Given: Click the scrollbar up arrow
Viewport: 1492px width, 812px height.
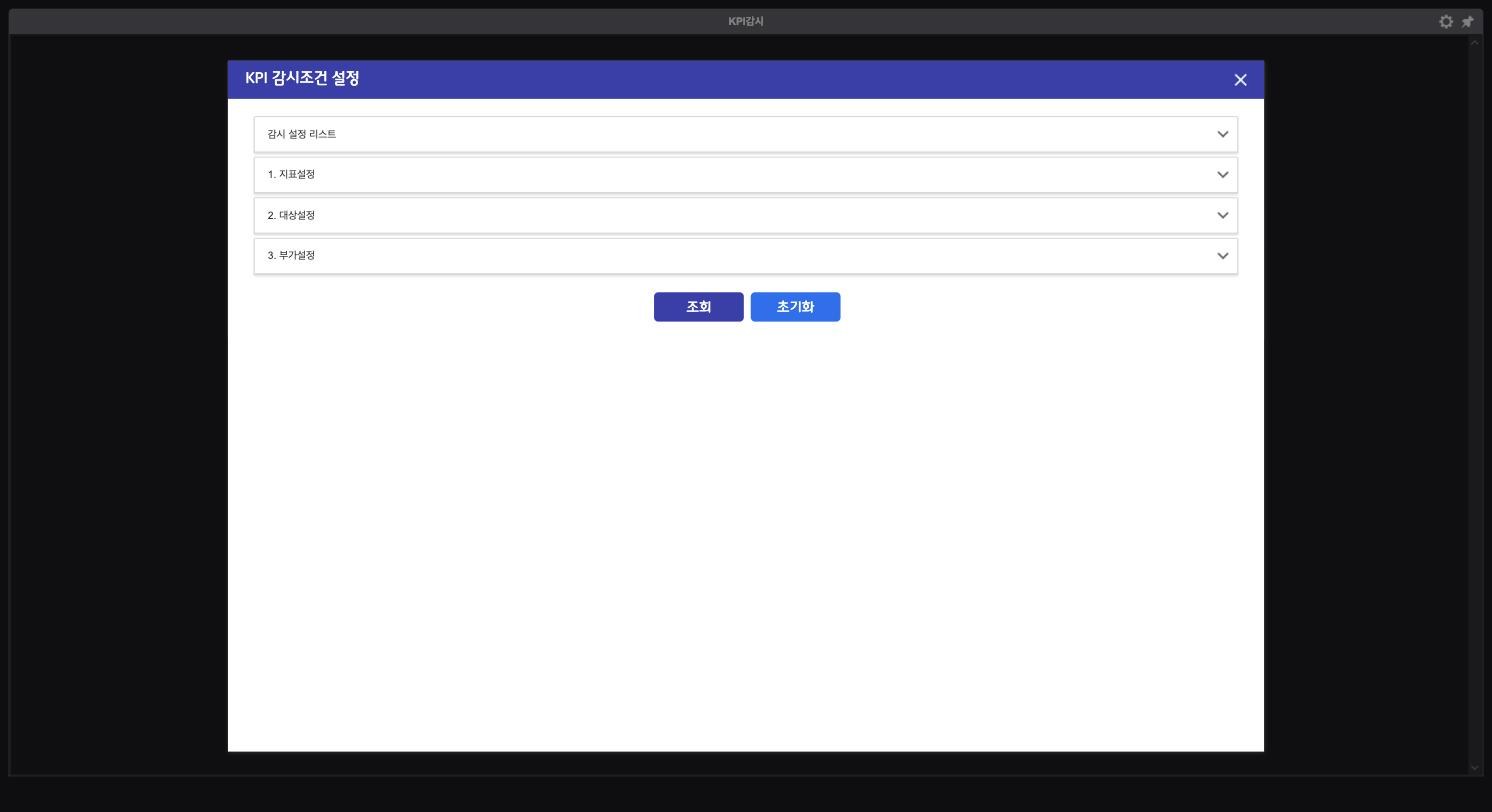Looking at the screenshot, I should (x=1474, y=42).
